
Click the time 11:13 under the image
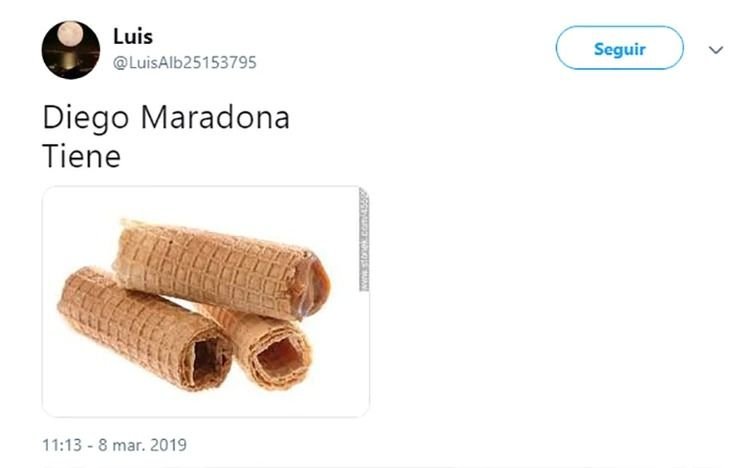pyautogui.click(x=62, y=445)
